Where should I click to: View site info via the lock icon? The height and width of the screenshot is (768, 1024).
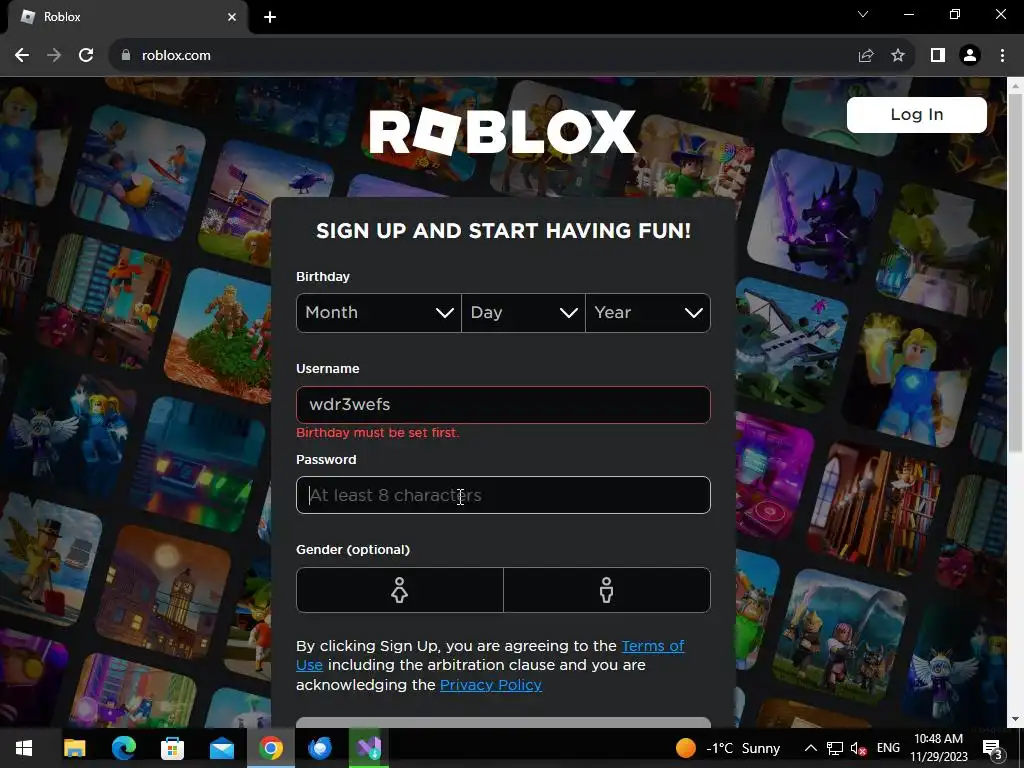pyautogui.click(x=126, y=56)
